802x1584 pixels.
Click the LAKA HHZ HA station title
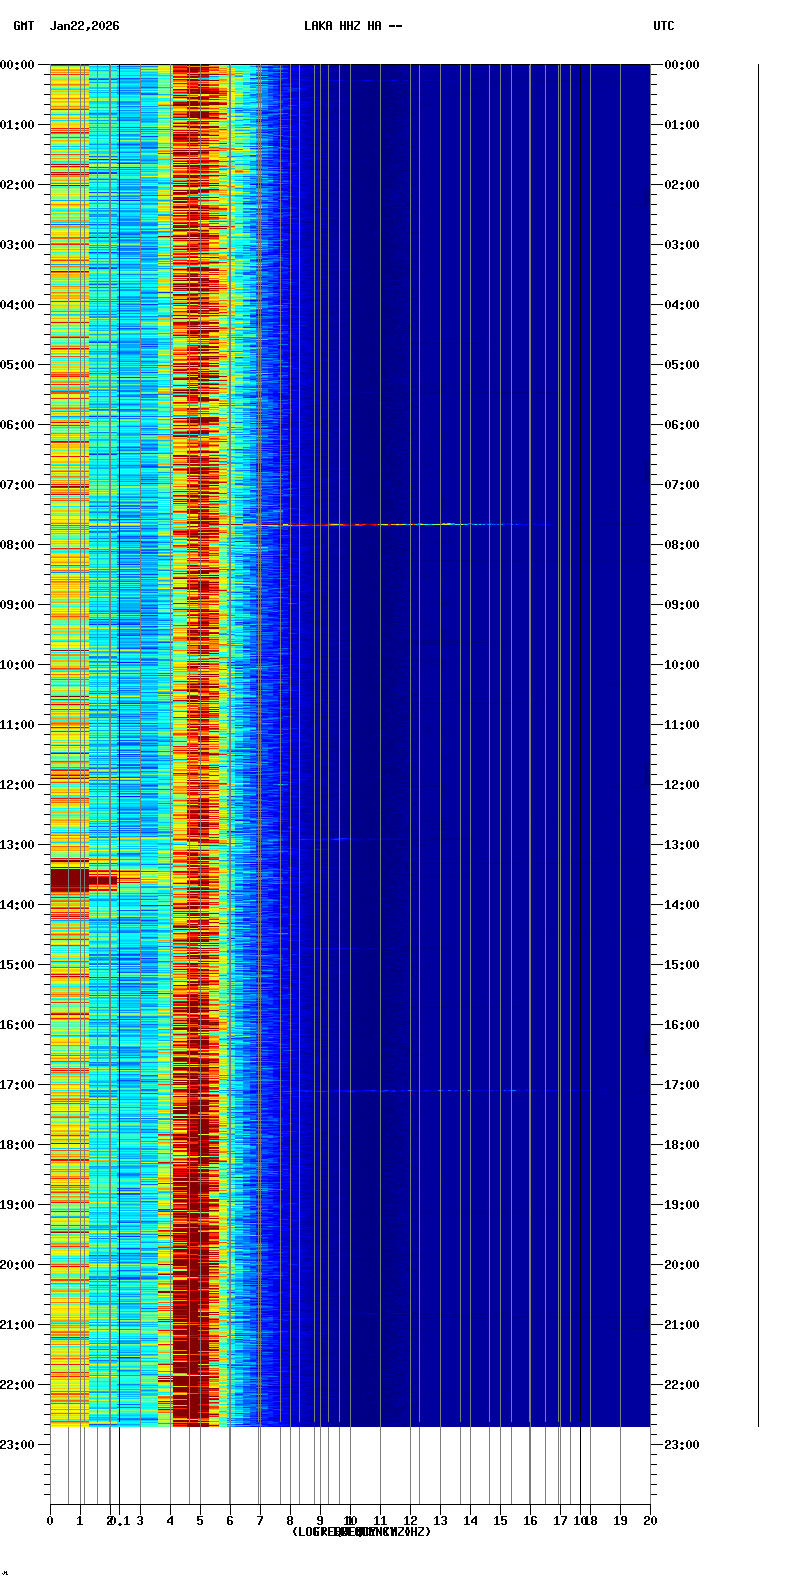tap(353, 26)
